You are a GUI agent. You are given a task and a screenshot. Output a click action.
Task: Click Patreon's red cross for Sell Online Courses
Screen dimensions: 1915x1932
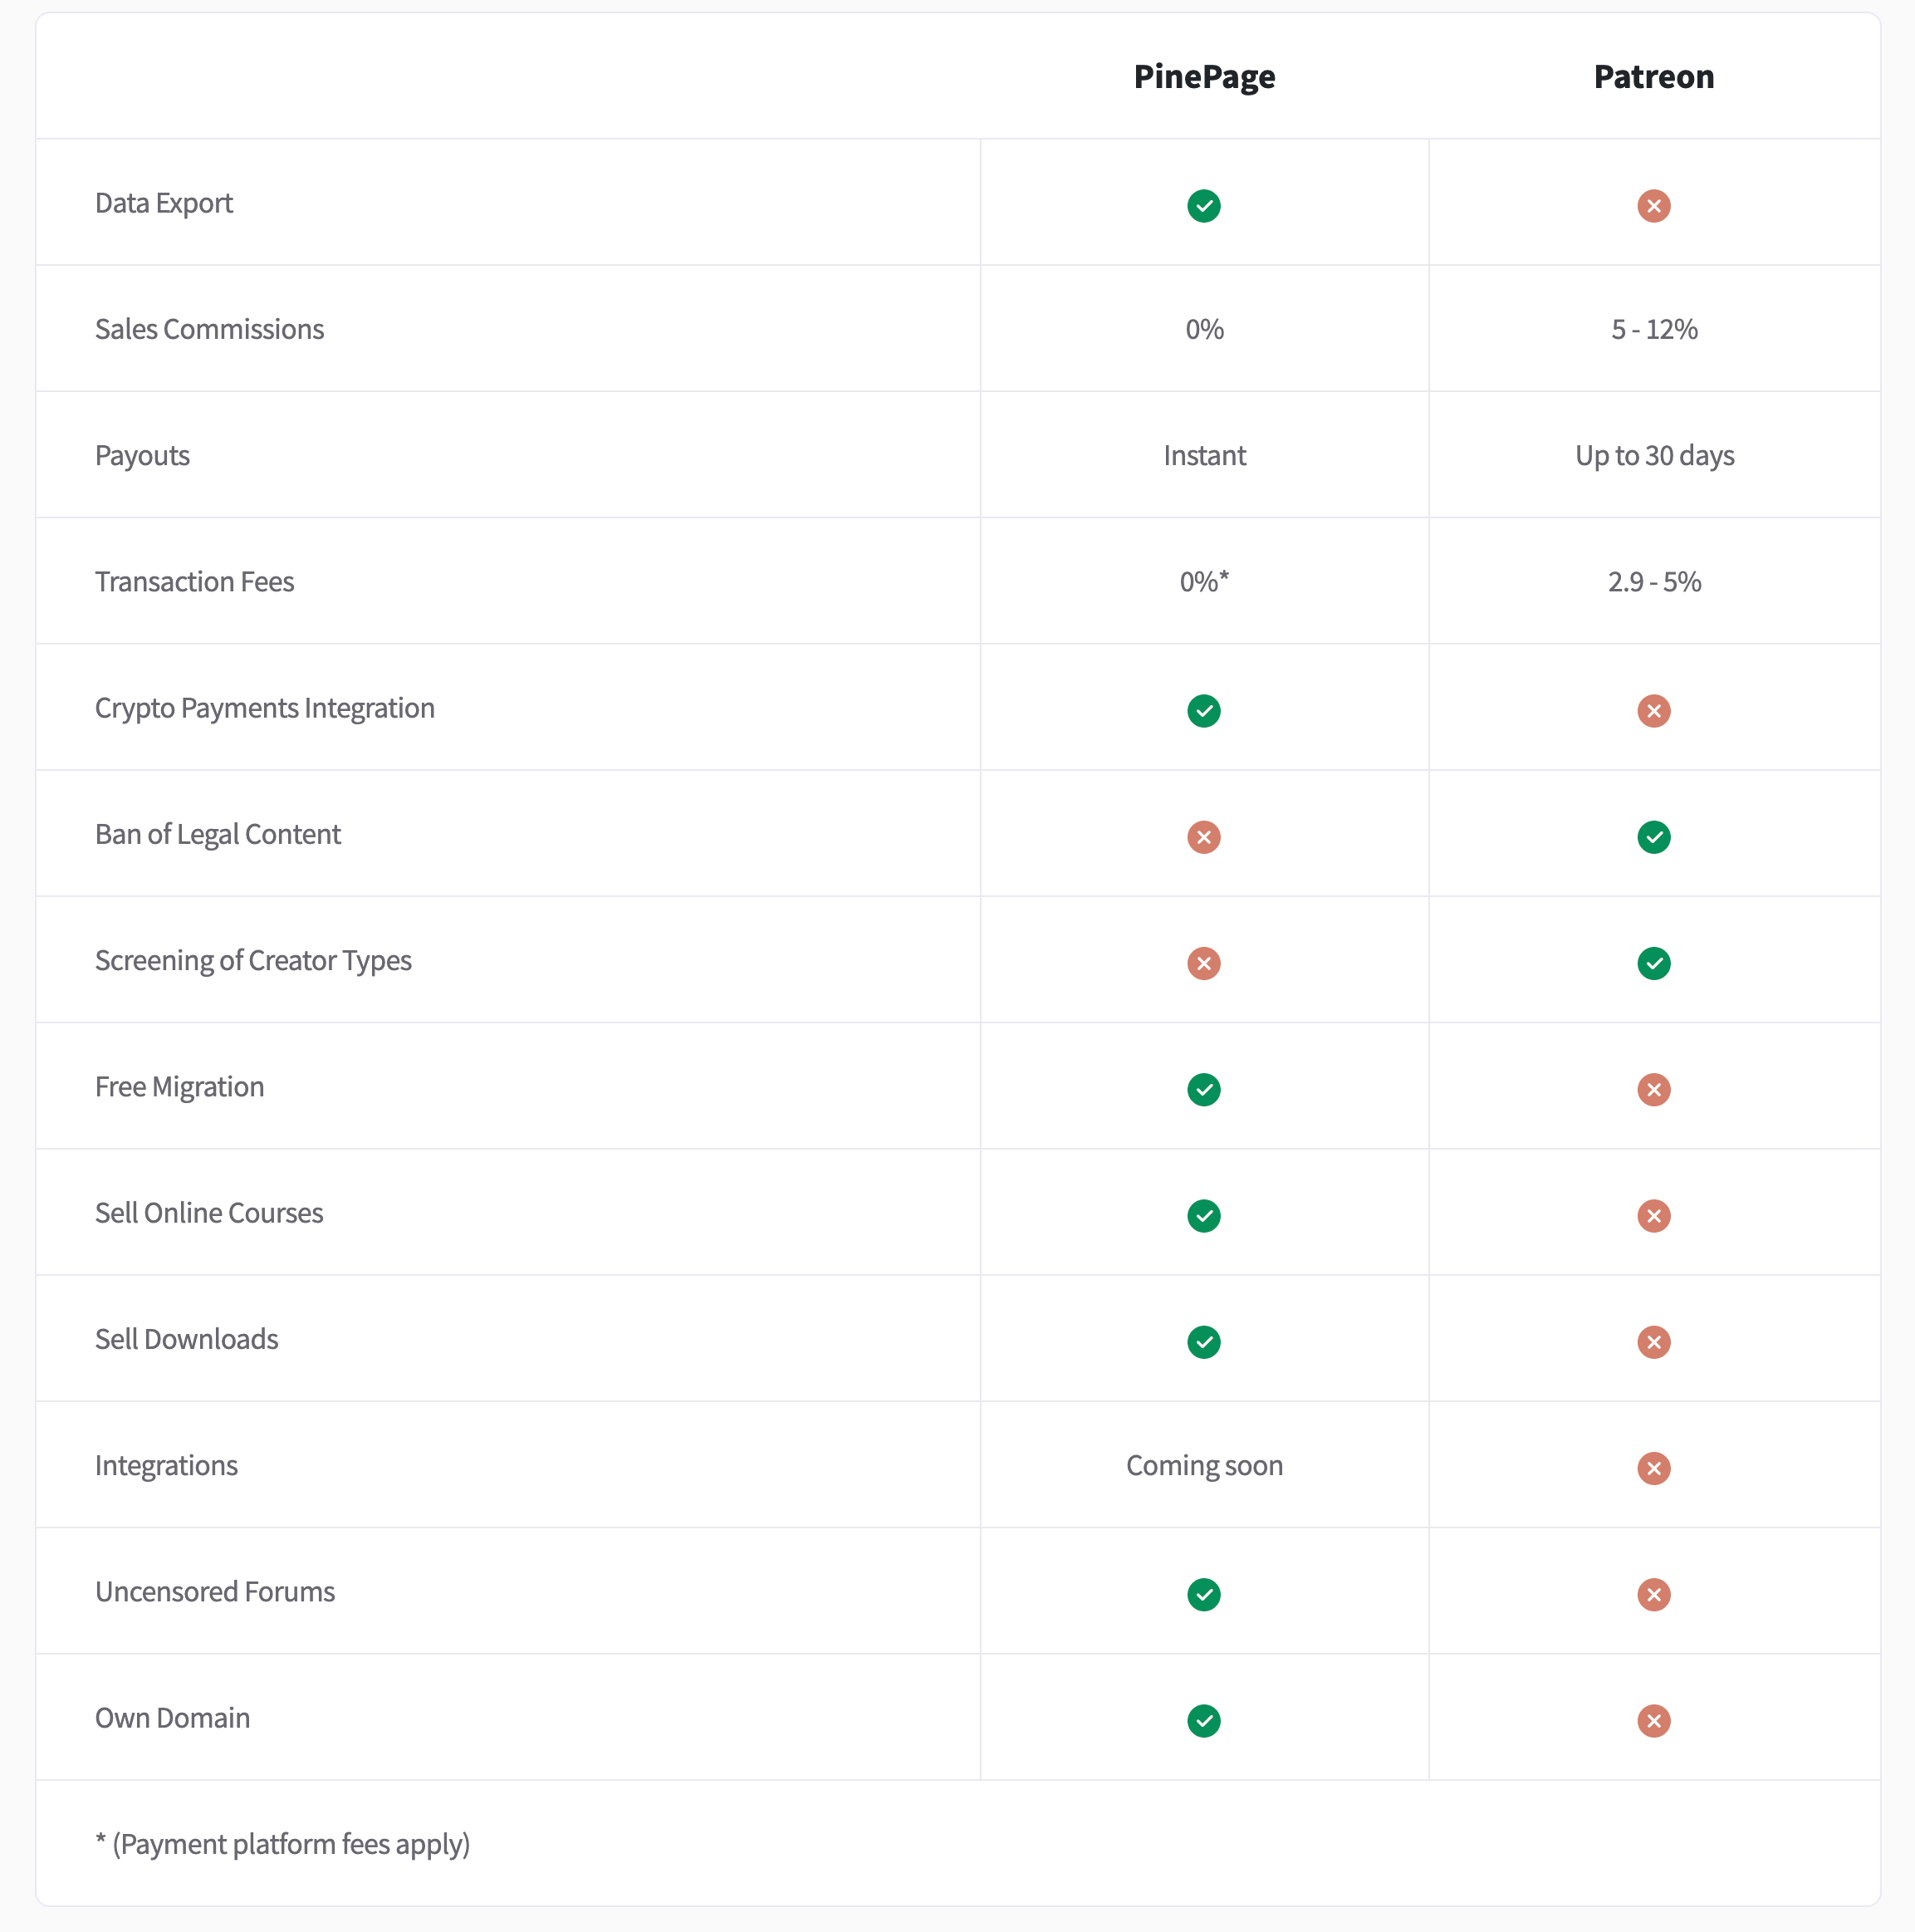pos(1653,1216)
